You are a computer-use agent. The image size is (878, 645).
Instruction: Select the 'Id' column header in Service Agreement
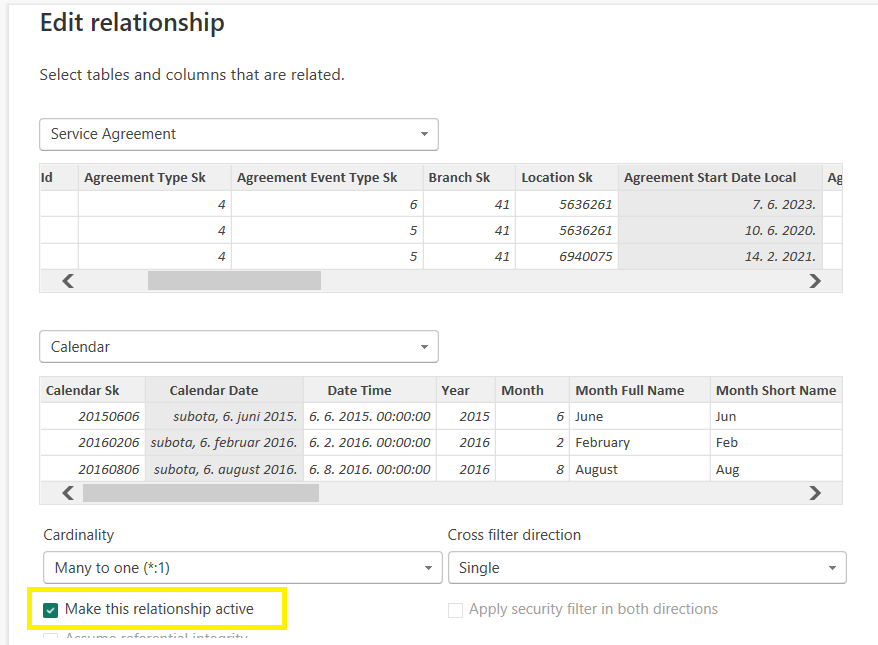[59, 177]
